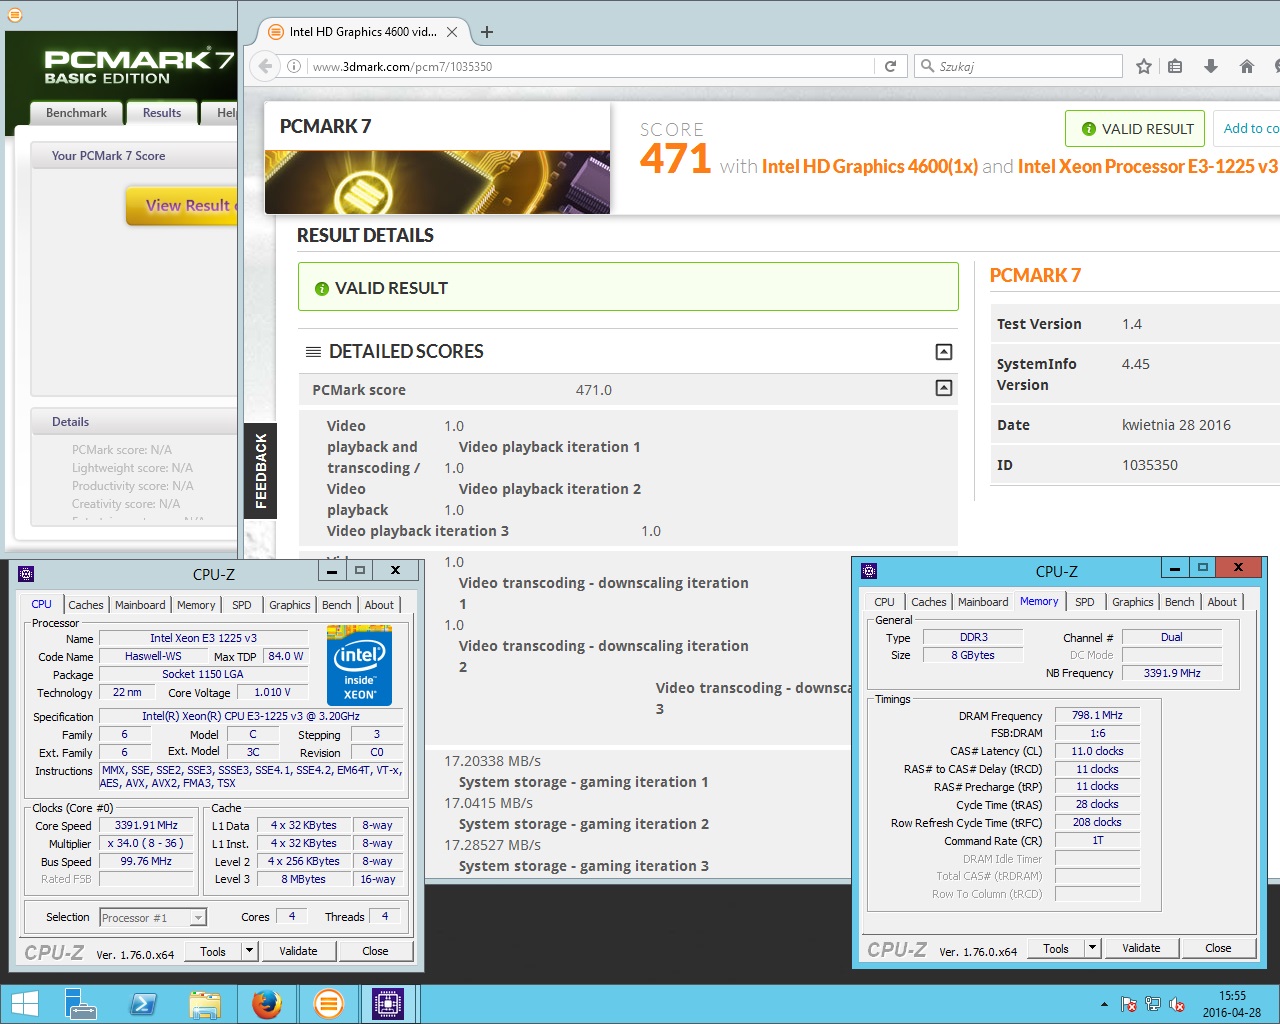Open Mainboard tab in left CPU-Z

140,605
